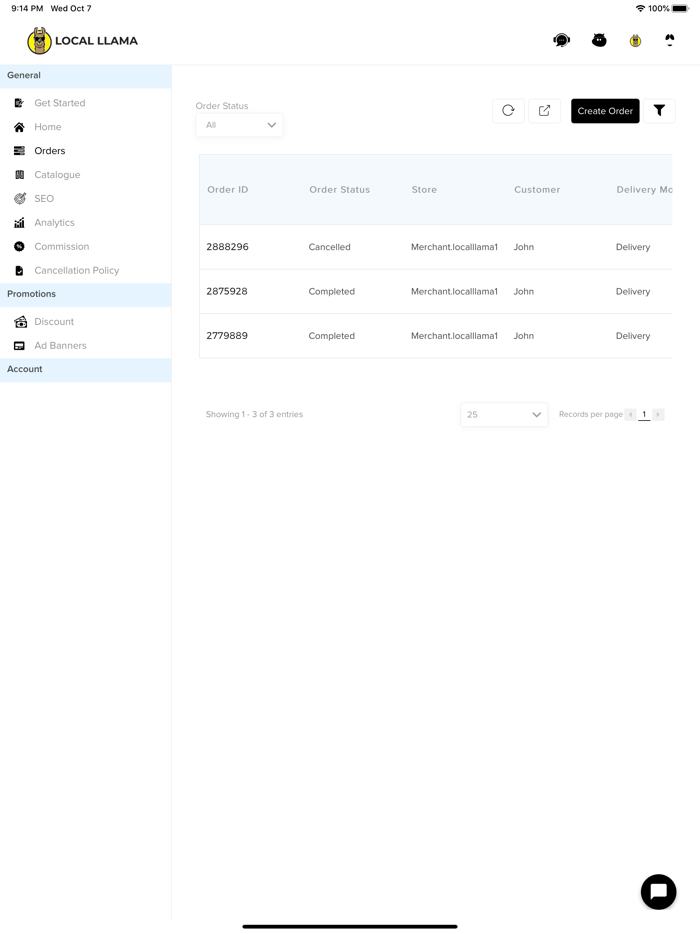The image size is (700, 934).
Task: Expand the Account section header
Action: tap(86, 370)
